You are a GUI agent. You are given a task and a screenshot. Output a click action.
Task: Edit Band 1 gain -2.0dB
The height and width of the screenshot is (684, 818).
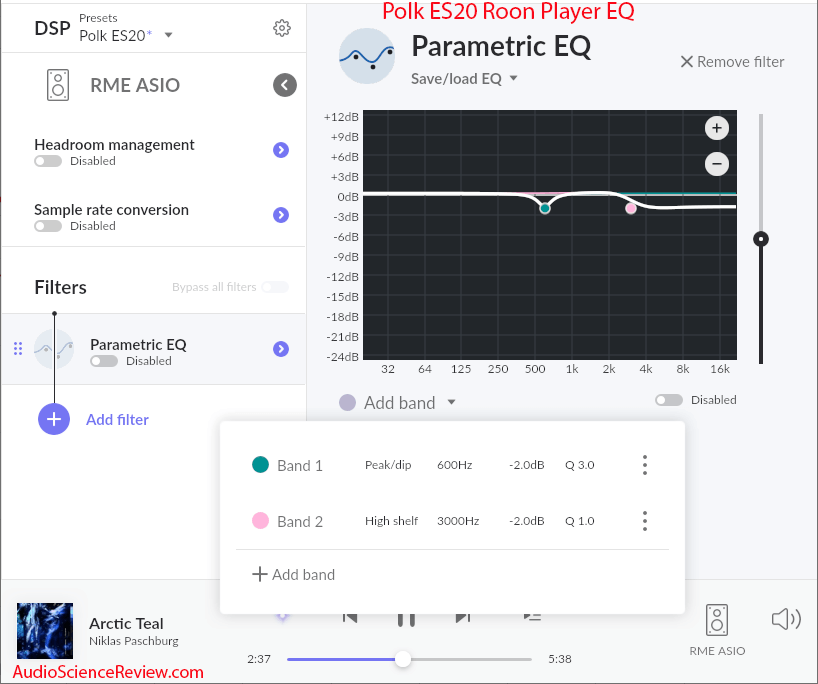pyautogui.click(x=526, y=465)
